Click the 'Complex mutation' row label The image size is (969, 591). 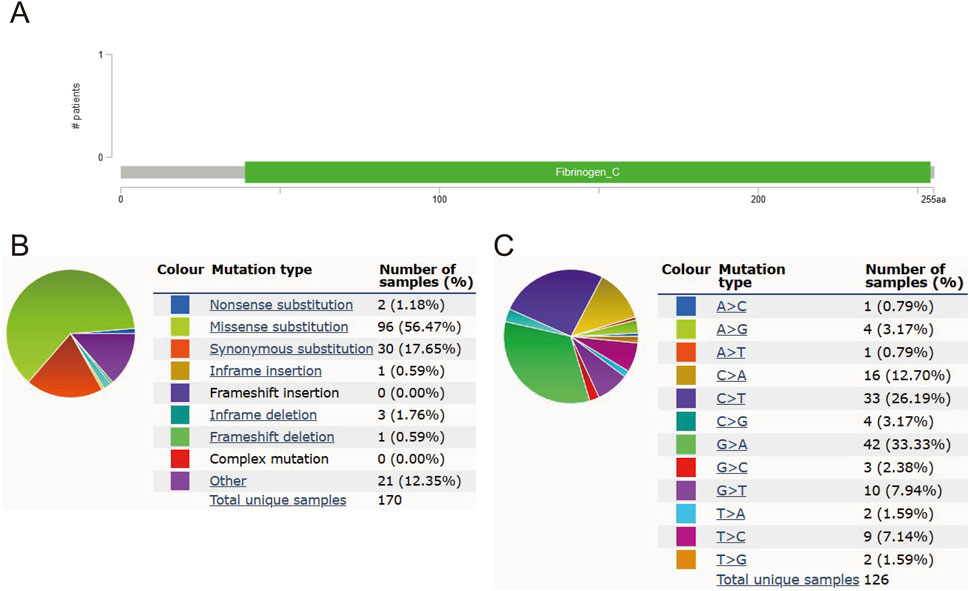269,459
